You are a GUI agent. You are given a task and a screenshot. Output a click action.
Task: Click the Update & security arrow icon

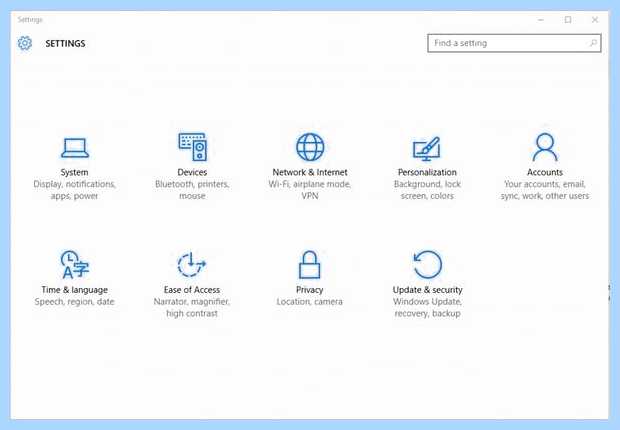tap(427, 264)
